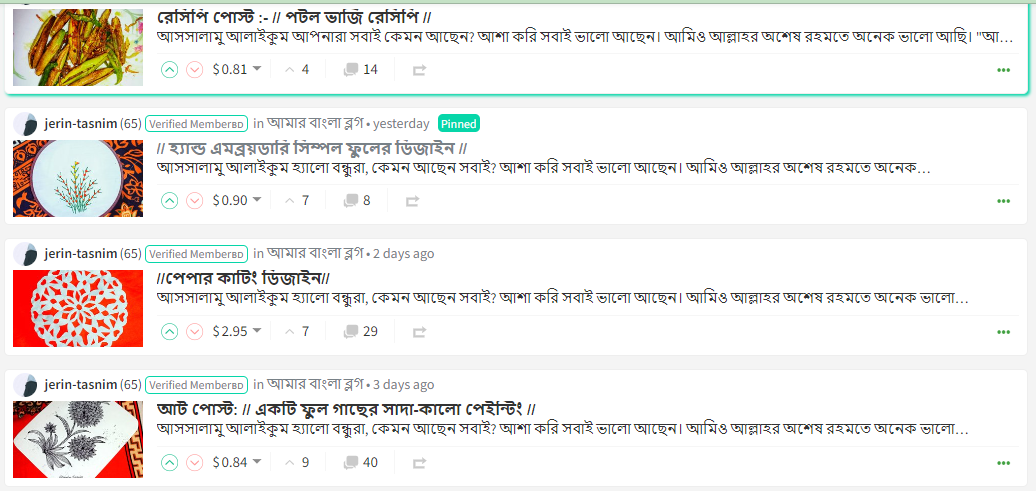This screenshot has width=1036, height=491.
Task: Open three-dots menu on recipe post
Action: (x=1003, y=70)
